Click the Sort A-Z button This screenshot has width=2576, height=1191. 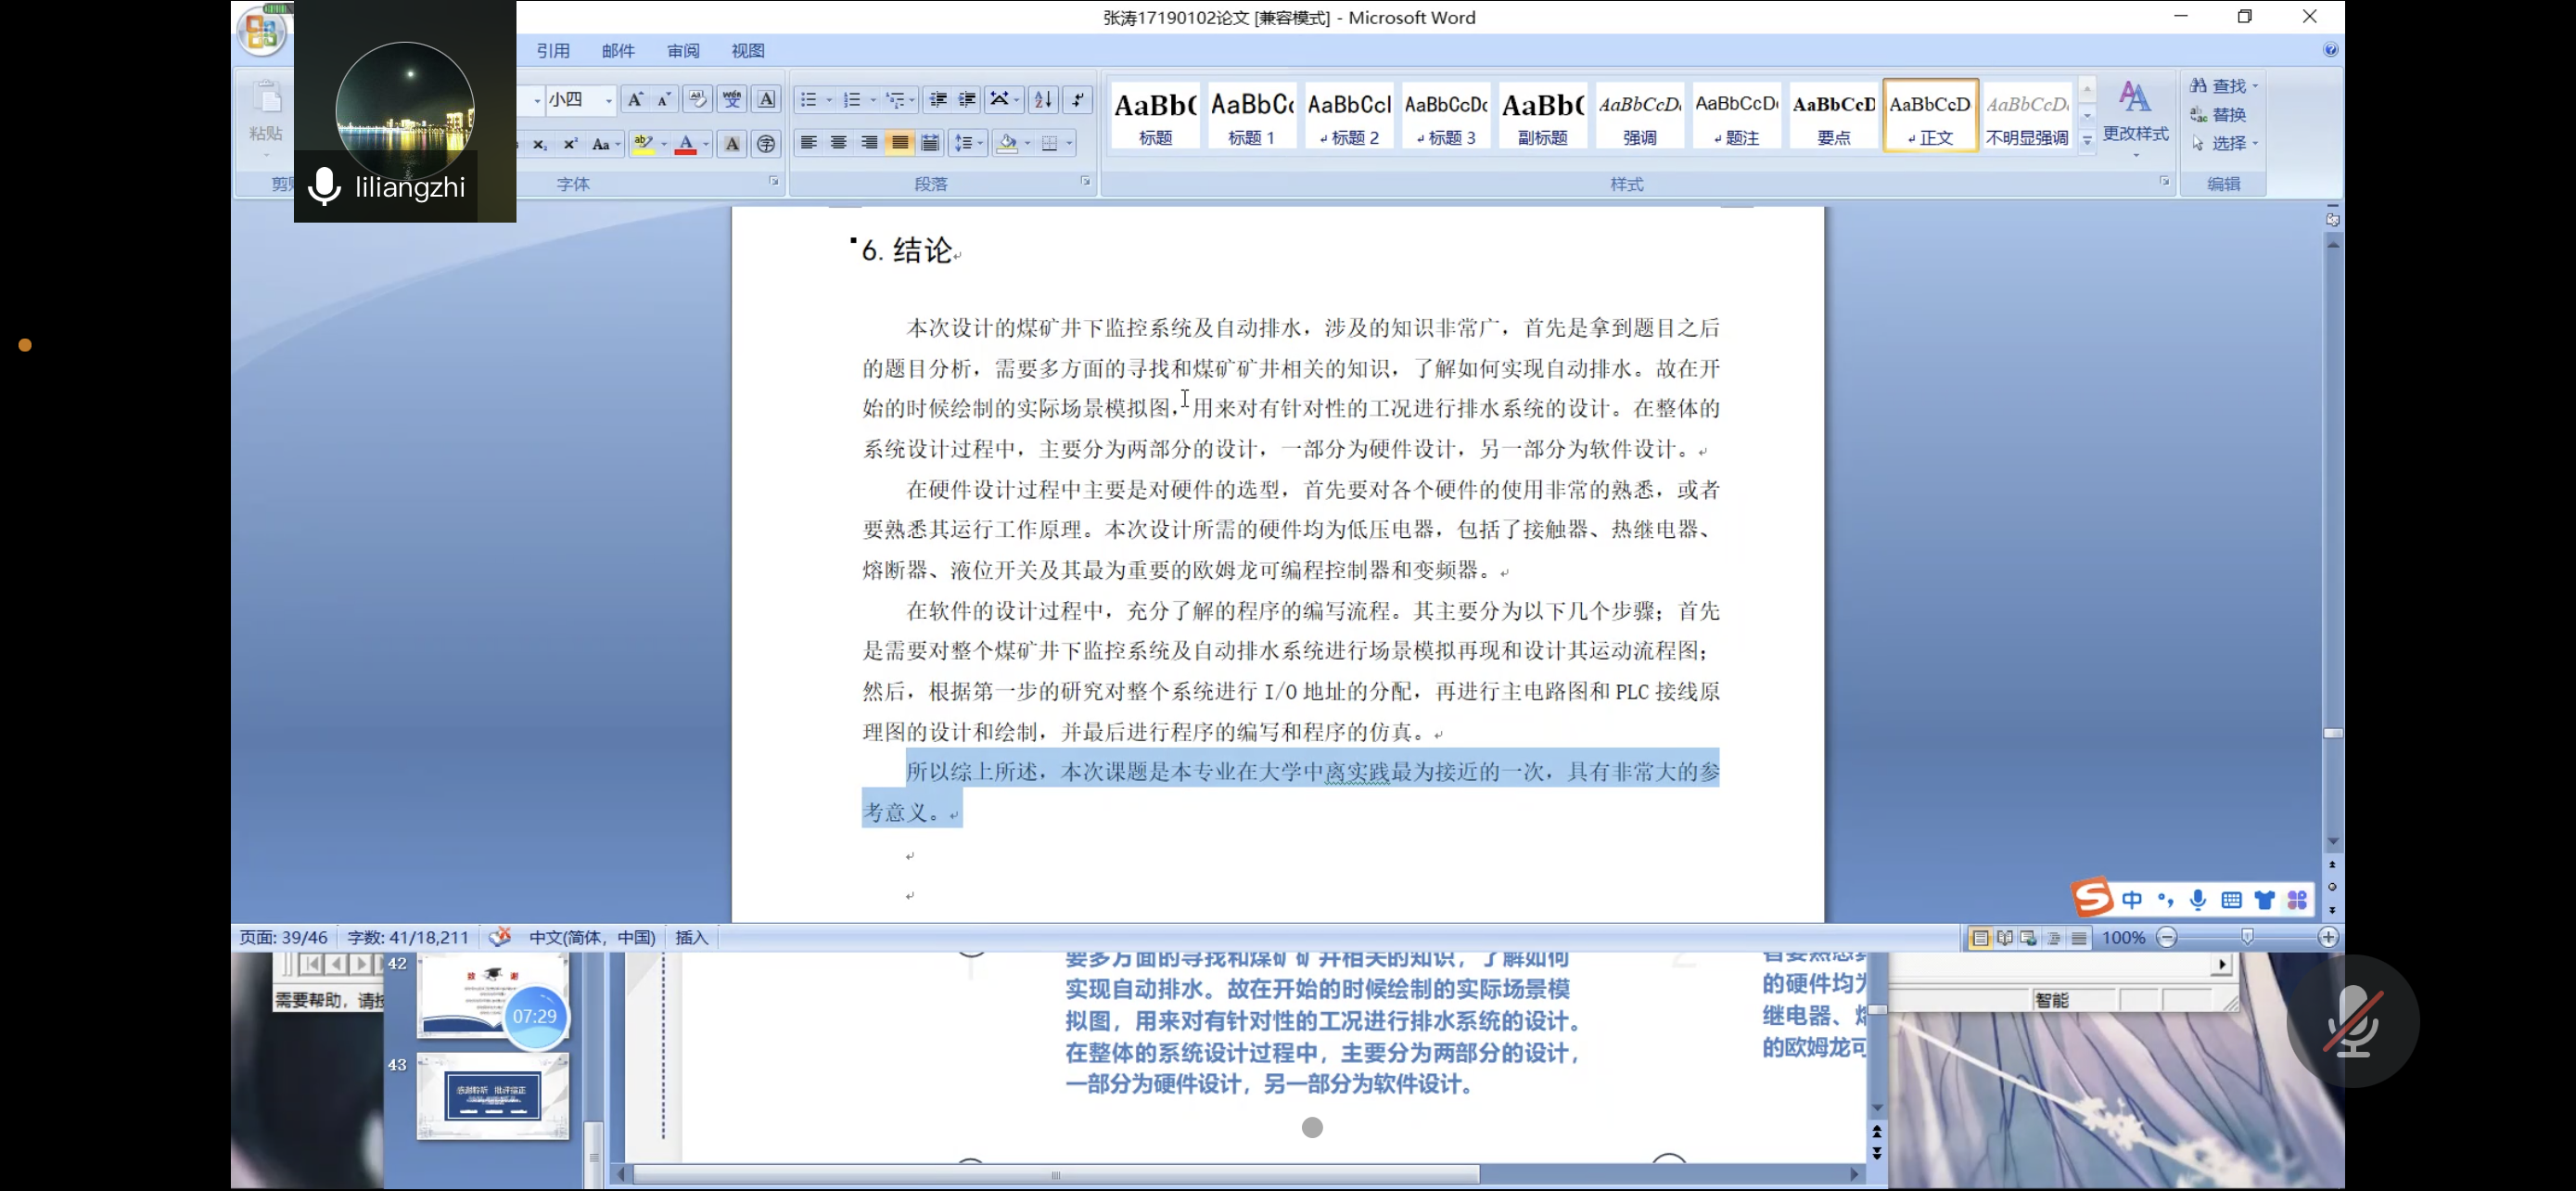(1042, 99)
